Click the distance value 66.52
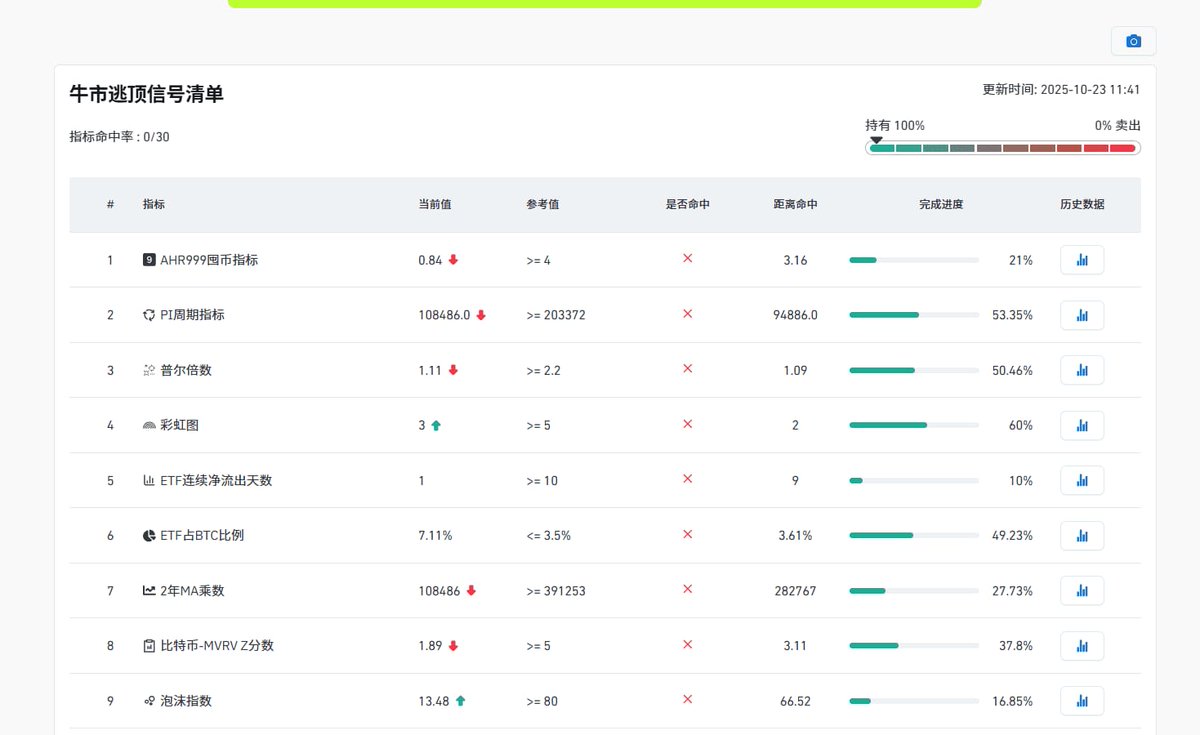Viewport: 1200px width, 735px height. 795,701
